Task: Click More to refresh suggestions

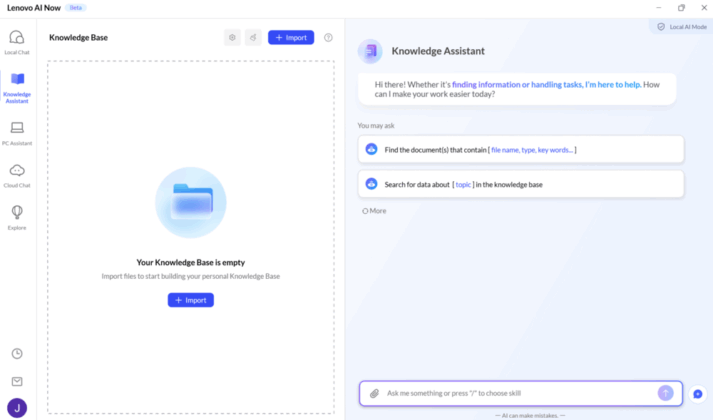Action: (374, 211)
